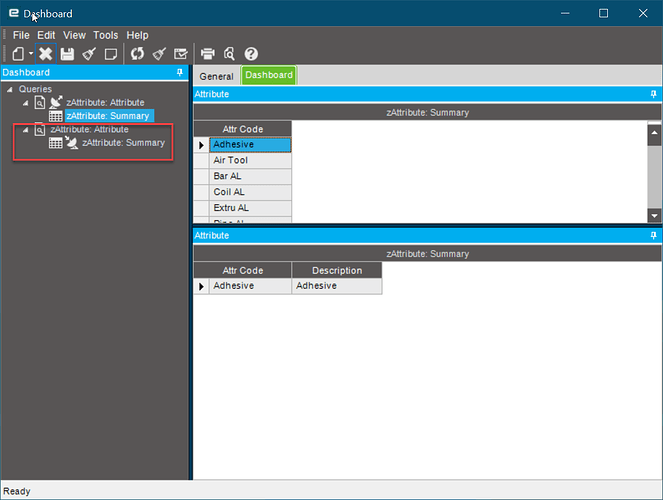Image resolution: width=663 pixels, height=500 pixels.
Task: Open the New icon dropdown arrow
Action: [x=31, y=54]
